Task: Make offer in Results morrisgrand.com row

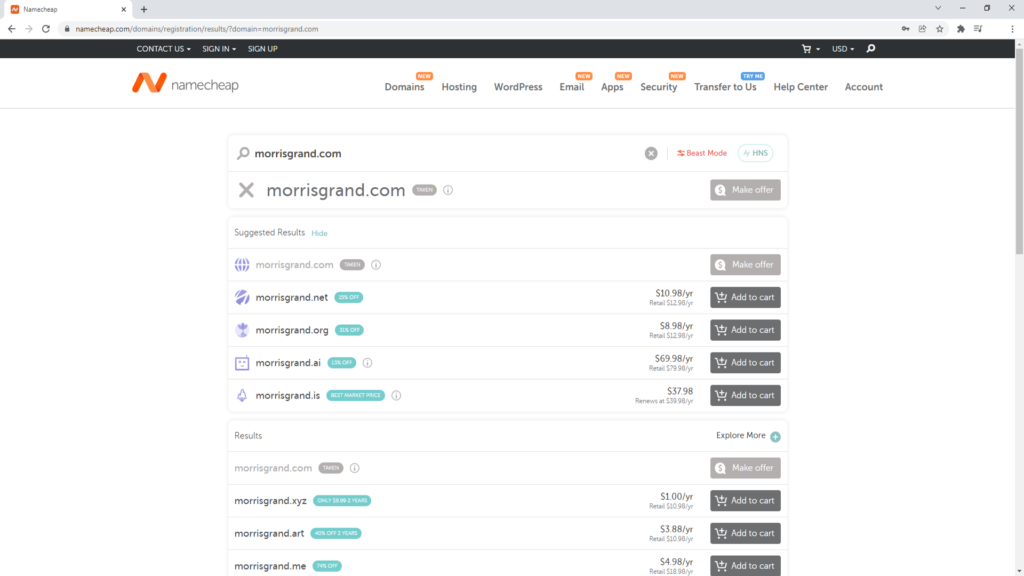Action: point(745,468)
